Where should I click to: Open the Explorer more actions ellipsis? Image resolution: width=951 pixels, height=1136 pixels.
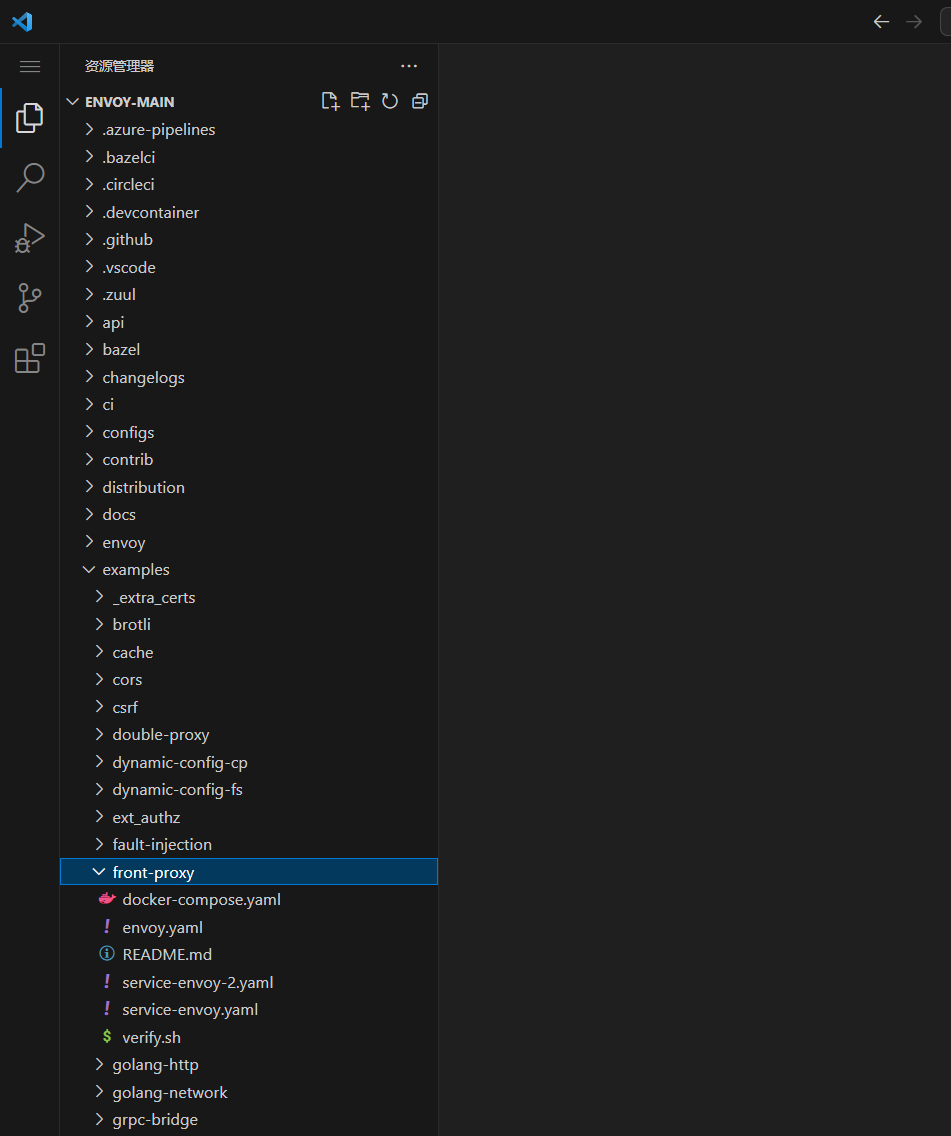(x=409, y=66)
